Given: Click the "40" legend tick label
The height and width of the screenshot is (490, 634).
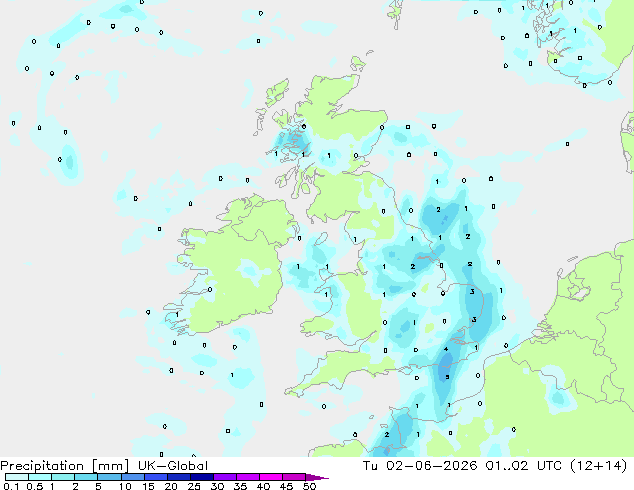Looking at the screenshot, I should pyautogui.click(x=263, y=486).
